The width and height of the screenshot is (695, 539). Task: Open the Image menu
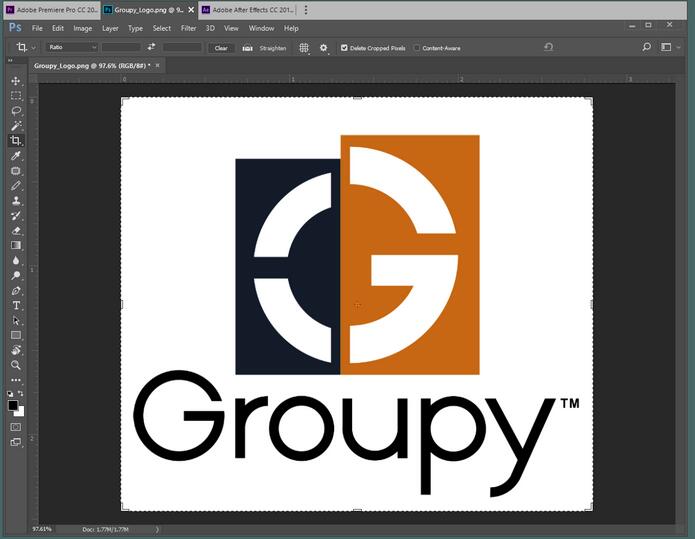pos(82,28)
